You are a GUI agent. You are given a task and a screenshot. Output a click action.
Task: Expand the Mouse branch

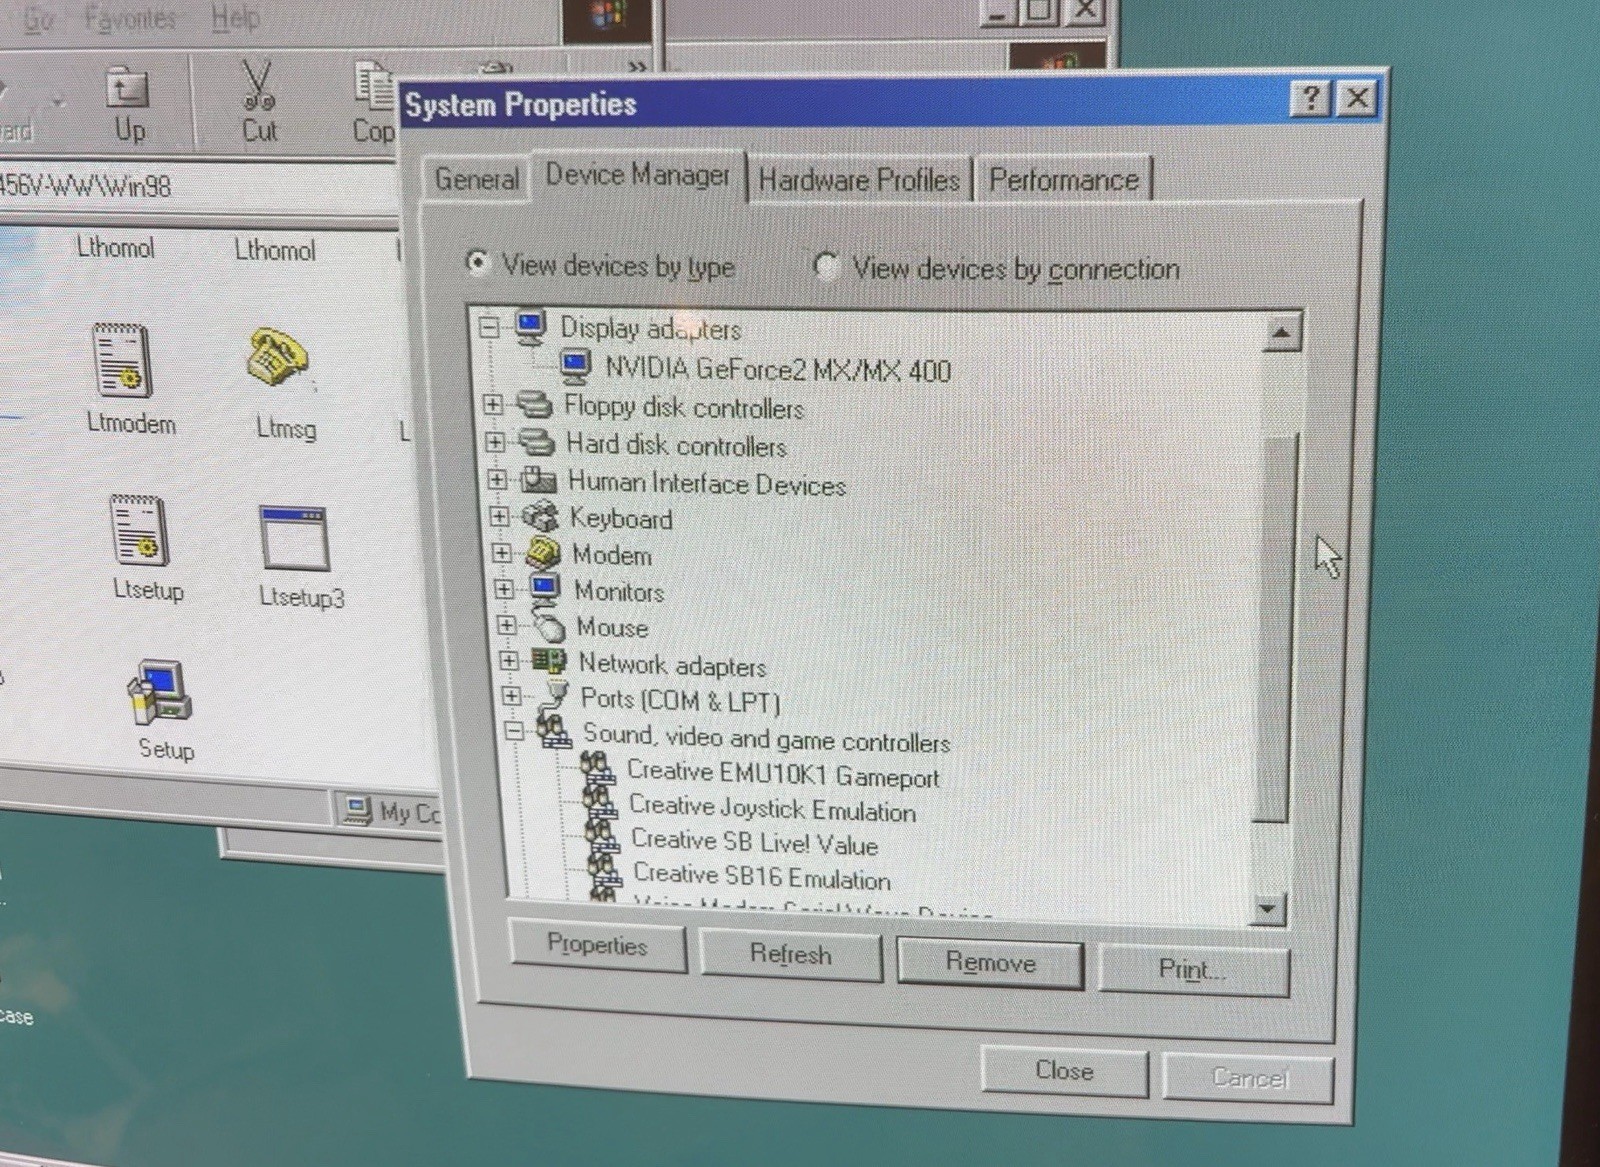tap(506, 625)
